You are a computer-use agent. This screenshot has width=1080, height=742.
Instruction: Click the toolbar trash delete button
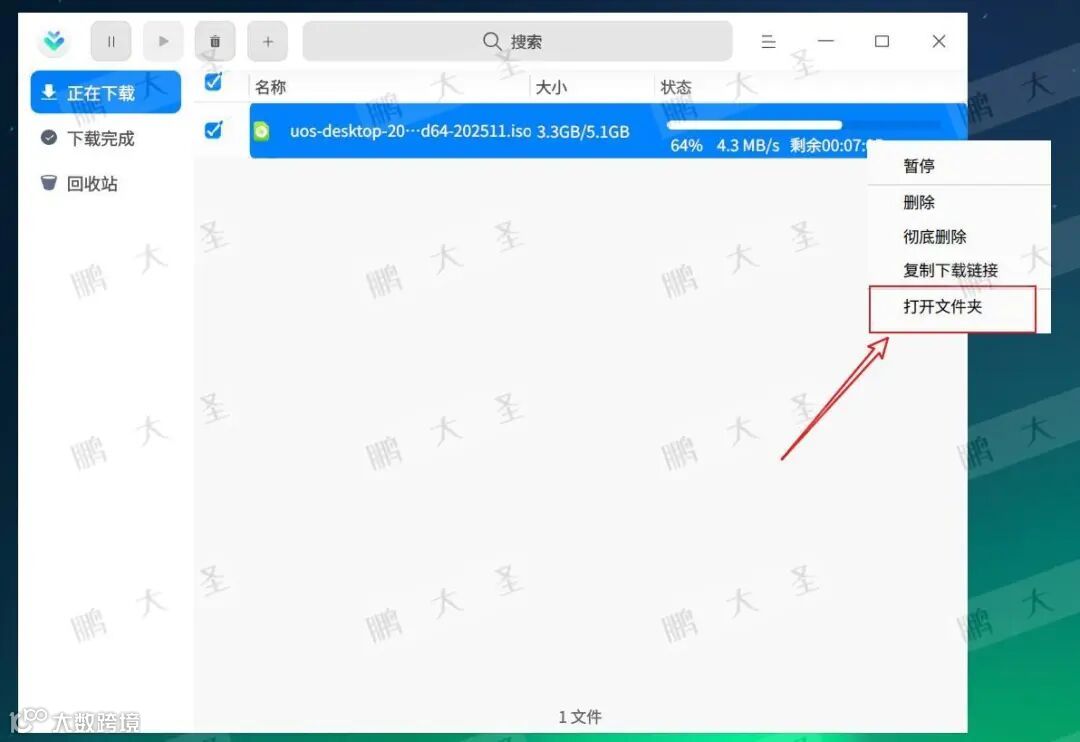215,41
